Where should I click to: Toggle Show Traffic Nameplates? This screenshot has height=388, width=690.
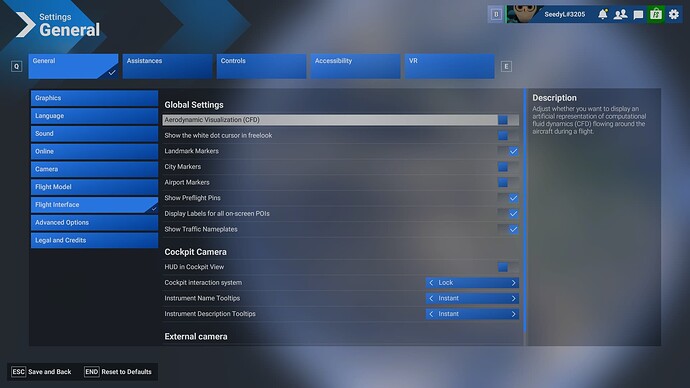508,229
